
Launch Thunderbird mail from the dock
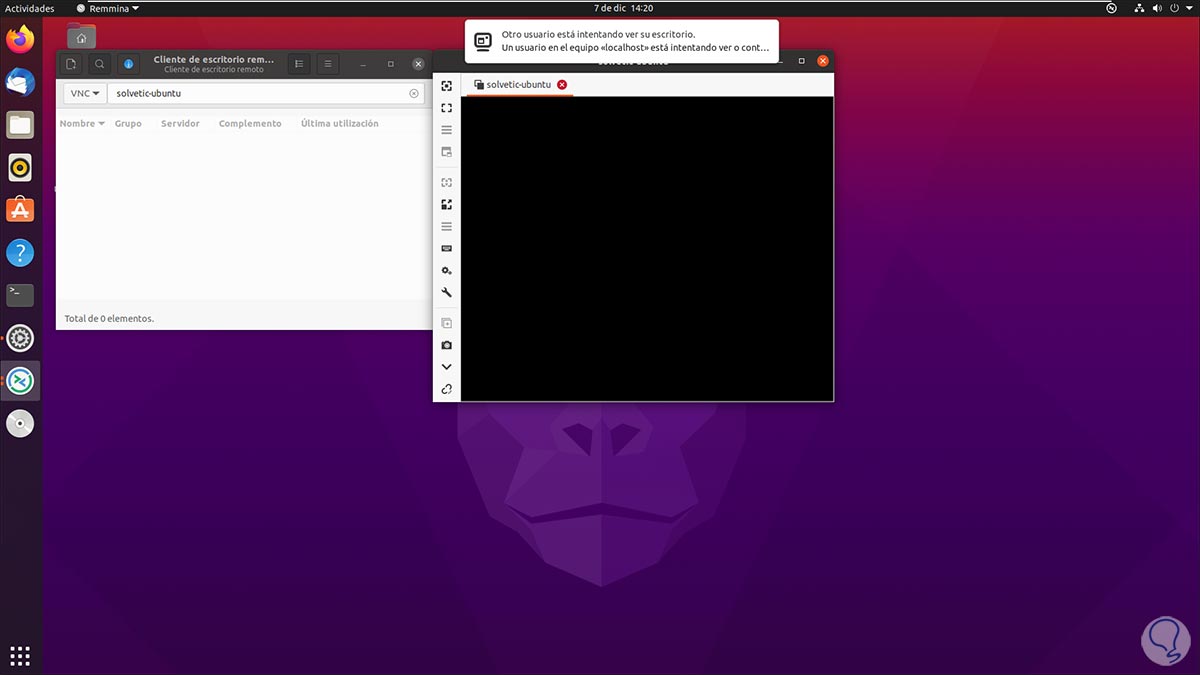pos(20,83)
